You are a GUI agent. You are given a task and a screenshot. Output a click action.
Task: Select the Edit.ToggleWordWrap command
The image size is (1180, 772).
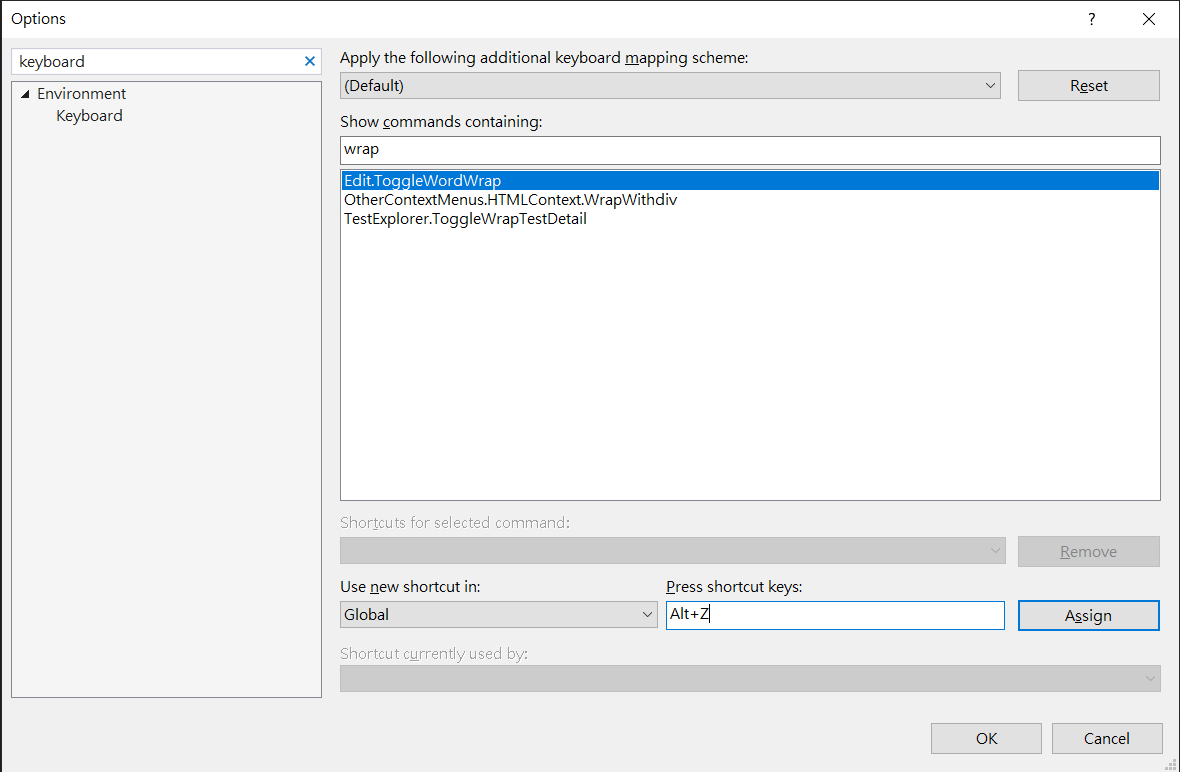pos(423,181)
